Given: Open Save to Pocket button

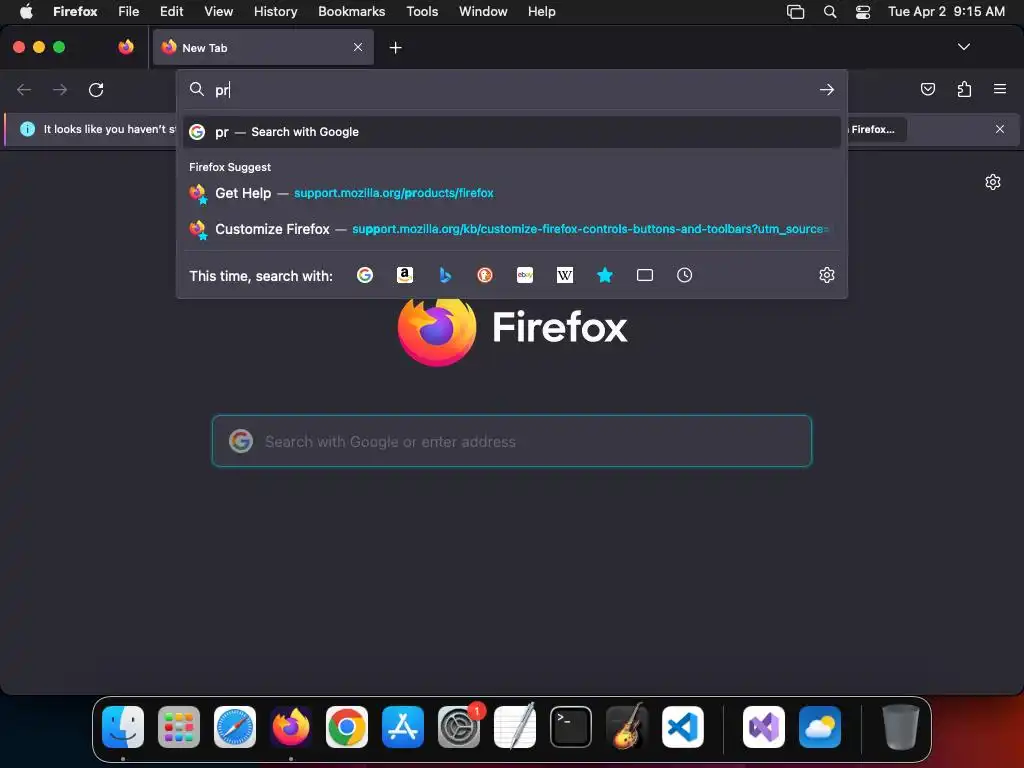Looking at the screenshot, I should (x=928, y=89).
